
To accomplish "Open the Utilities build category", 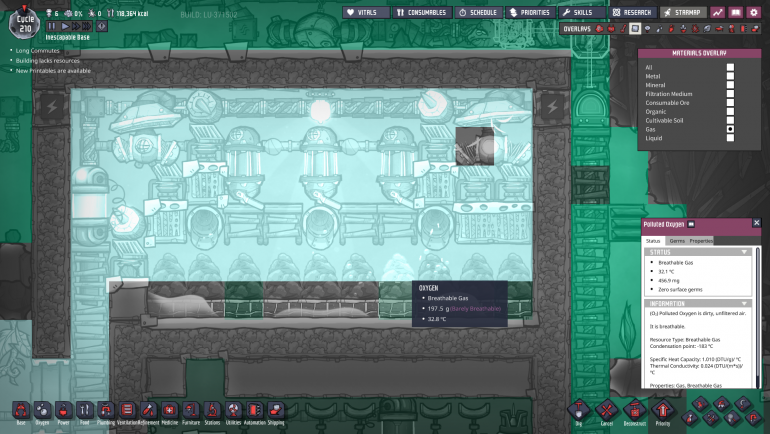I will click(x=233, y=410).
